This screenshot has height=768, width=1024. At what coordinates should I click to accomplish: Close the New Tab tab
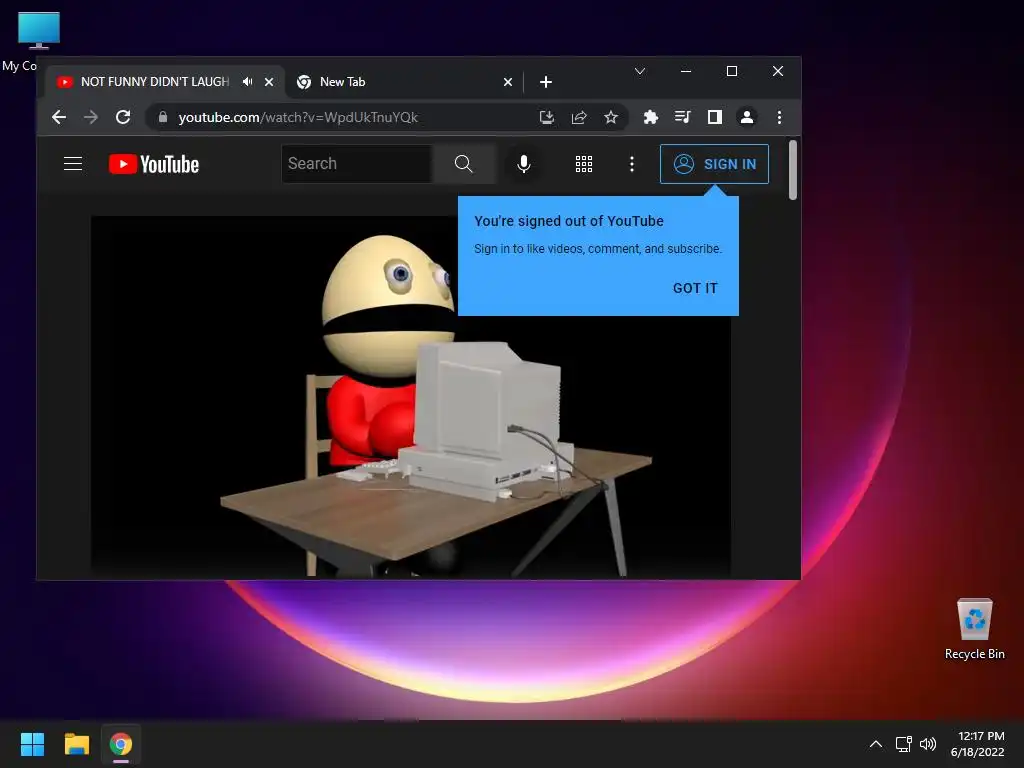[508, 82]
